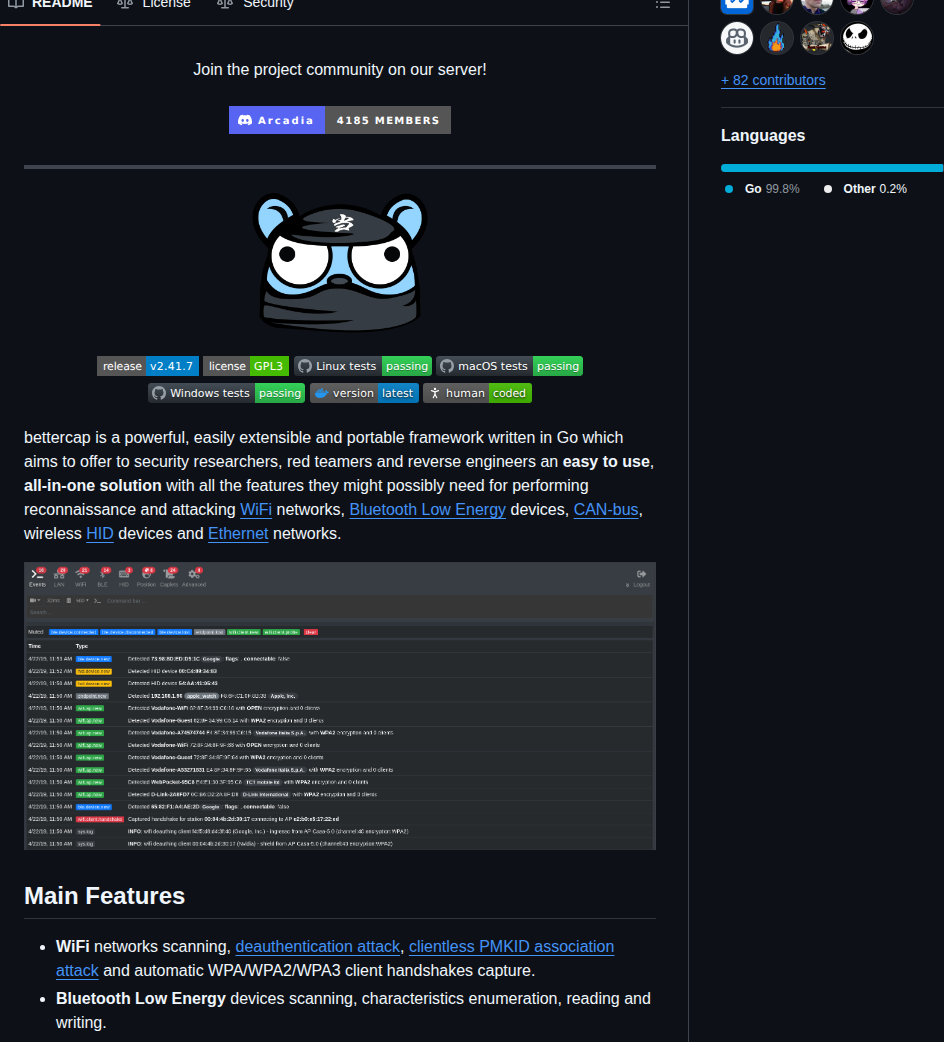Follow the Bluetooth Low Energy link

[x=427, y=510]
